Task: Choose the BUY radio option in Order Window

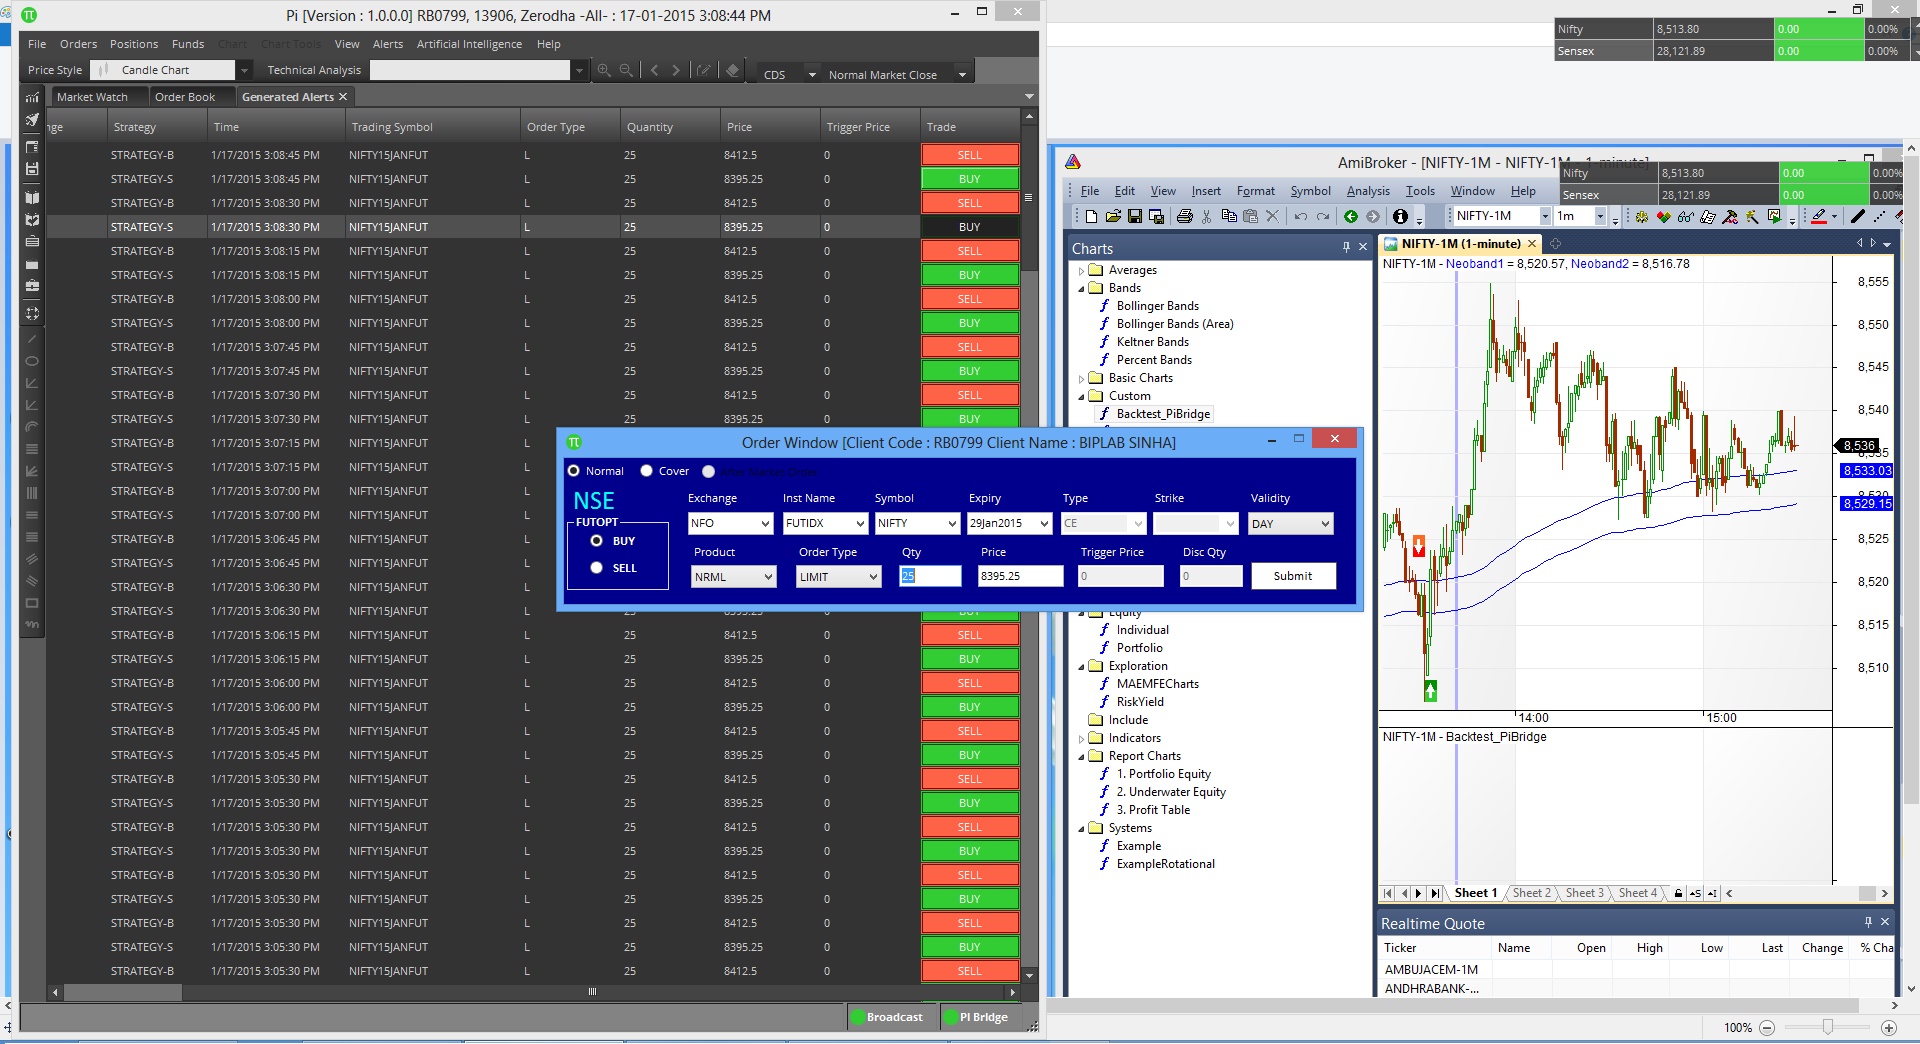Action: pos(597,541)
